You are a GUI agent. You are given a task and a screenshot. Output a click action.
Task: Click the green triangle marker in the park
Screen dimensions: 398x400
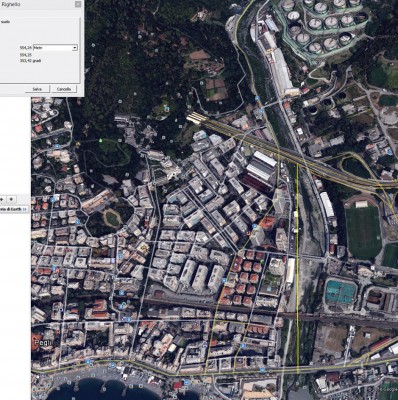[x=100, y=140]
